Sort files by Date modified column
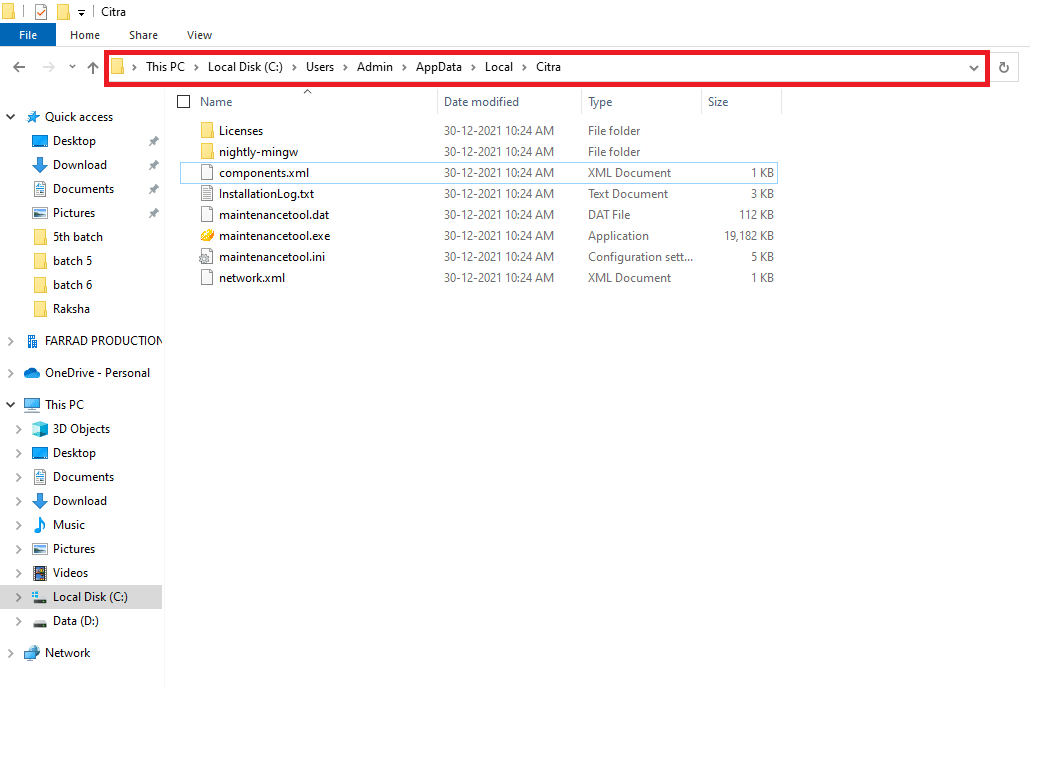Image resolution: width=1046 pixels, height=758 pixels. point(481,102)
